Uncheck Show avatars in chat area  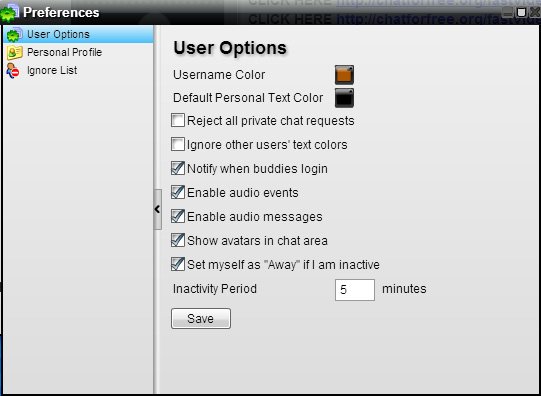coord(178,240)
